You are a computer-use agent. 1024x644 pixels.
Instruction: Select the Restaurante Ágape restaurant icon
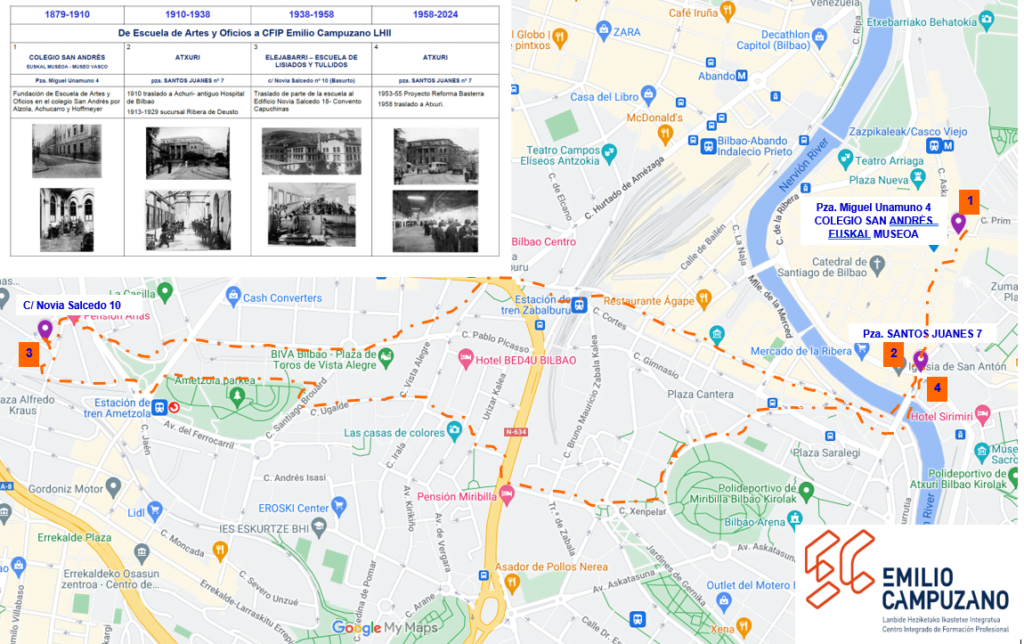coord(703,300)
